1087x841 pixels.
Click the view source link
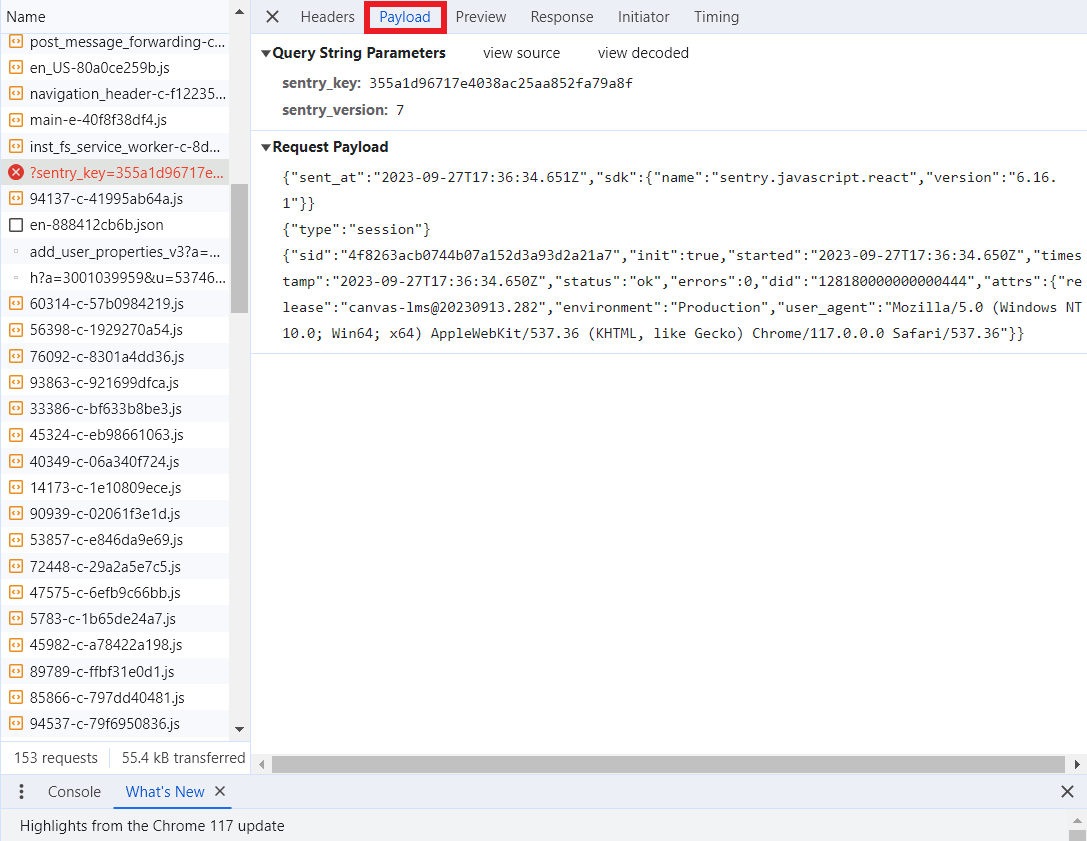point(521,52)
